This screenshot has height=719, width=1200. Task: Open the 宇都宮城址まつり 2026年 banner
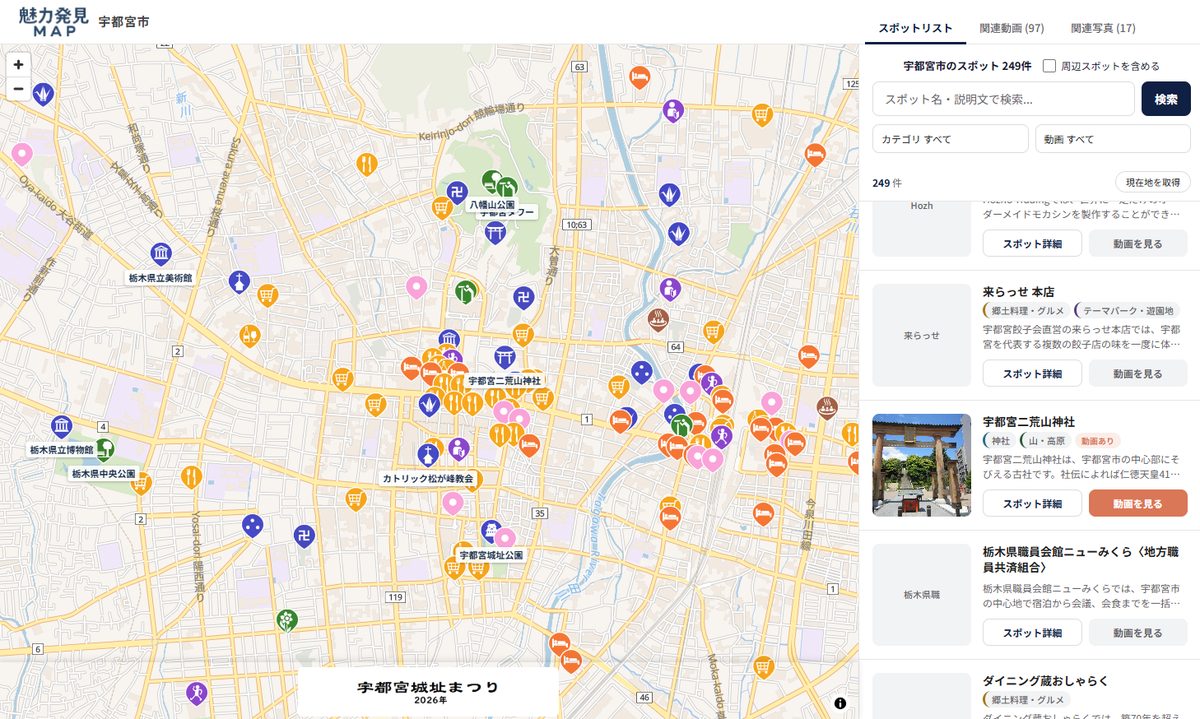click(428, 693)
